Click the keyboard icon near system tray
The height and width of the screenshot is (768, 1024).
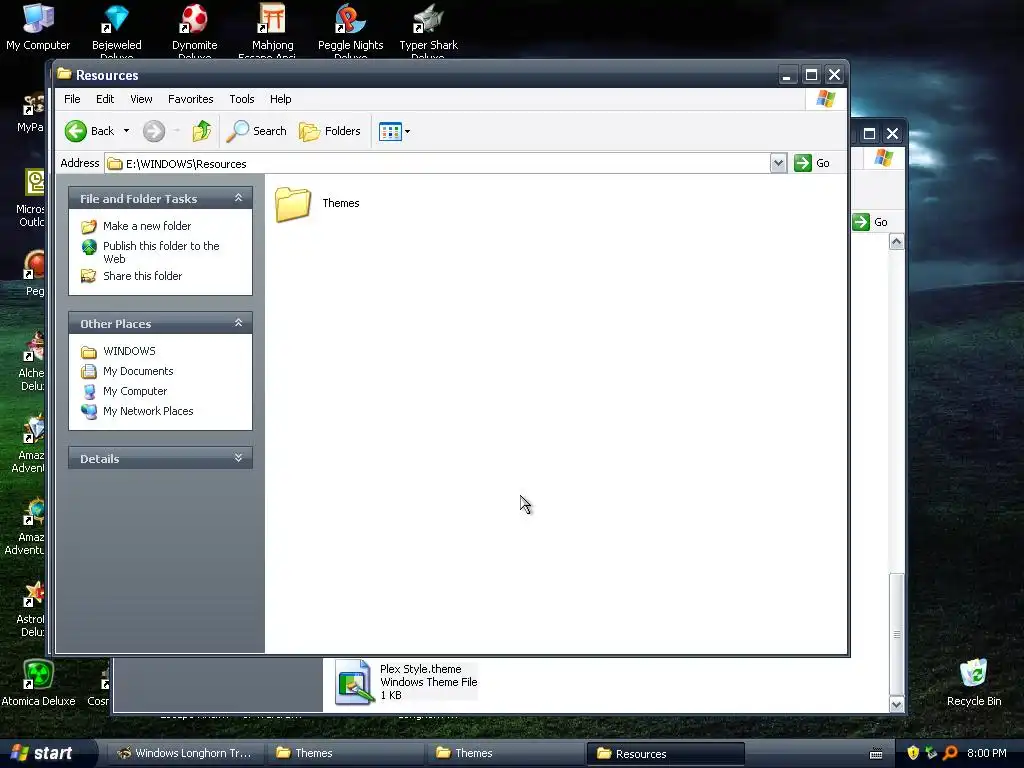(x=876, y=754)
